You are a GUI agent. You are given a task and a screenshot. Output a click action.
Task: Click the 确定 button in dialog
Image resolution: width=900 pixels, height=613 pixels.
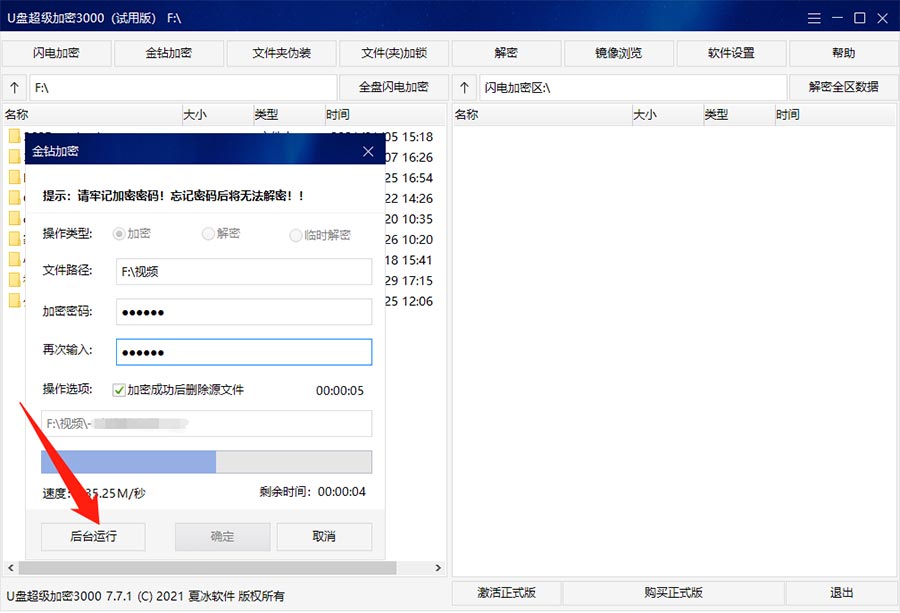[x=222, y=537]
